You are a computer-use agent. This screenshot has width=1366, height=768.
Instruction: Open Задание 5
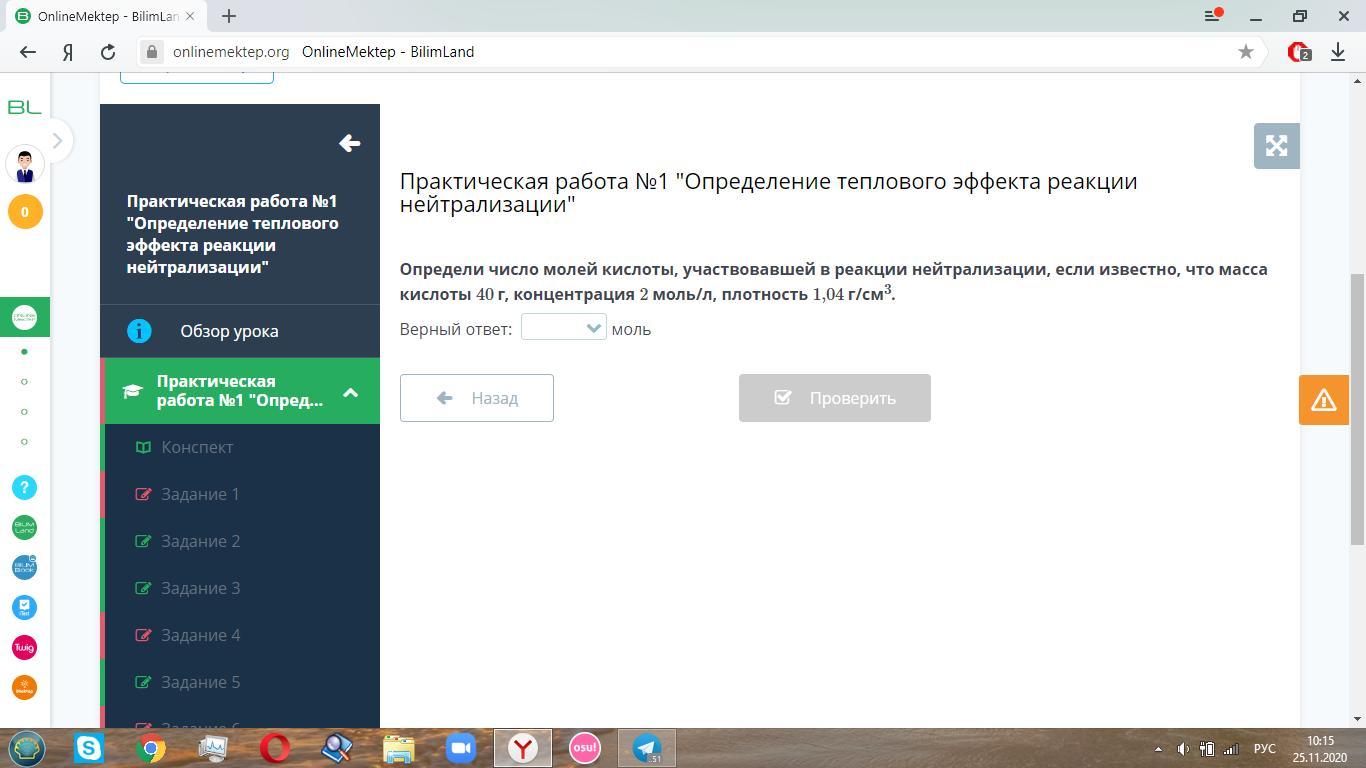[x=201, y=682]
